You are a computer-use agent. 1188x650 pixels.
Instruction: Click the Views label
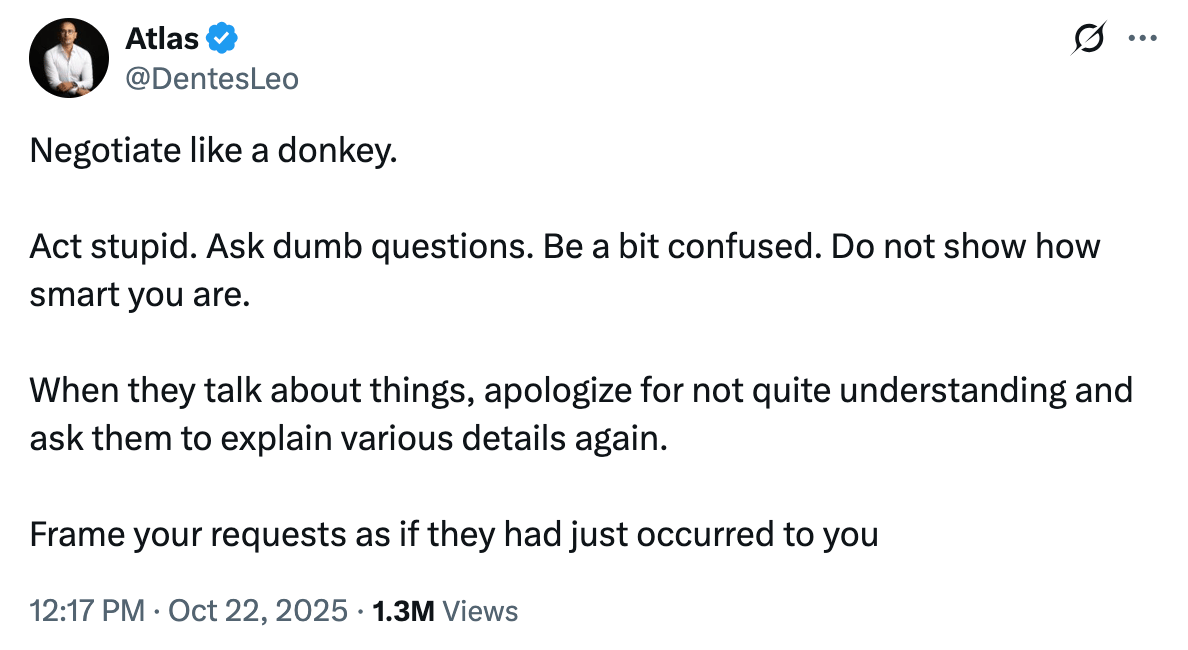(x=480, y=611)
